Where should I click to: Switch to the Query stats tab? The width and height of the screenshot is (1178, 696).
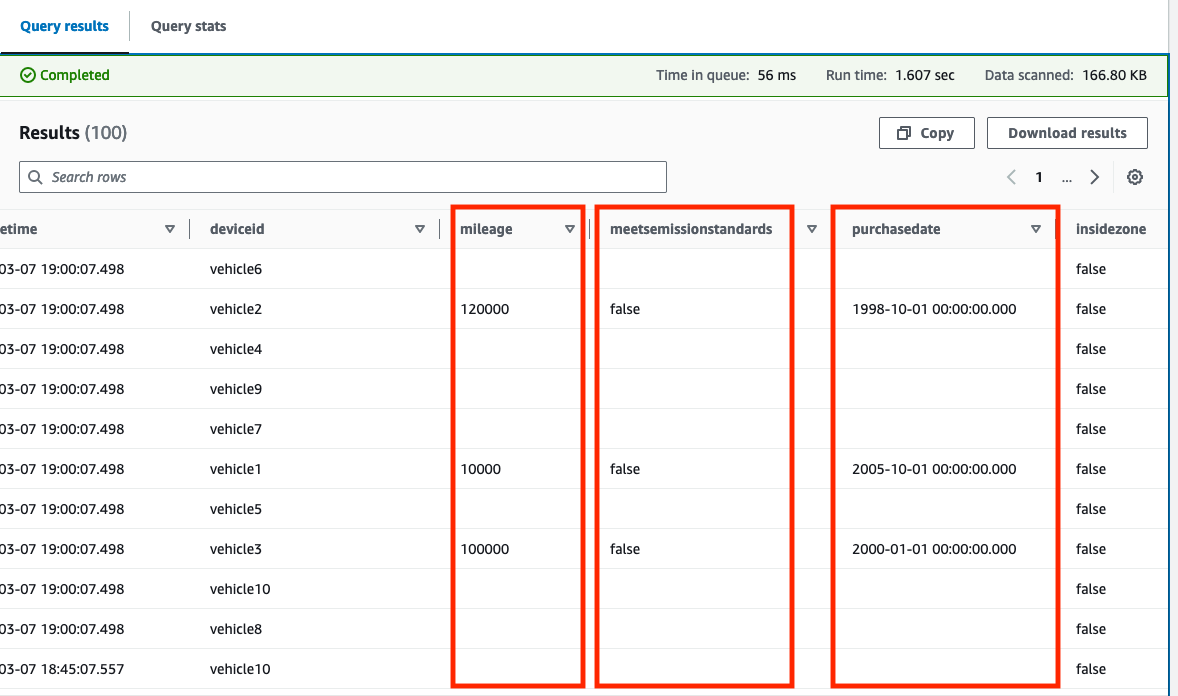pyautogui.click(x=188, y=26)
